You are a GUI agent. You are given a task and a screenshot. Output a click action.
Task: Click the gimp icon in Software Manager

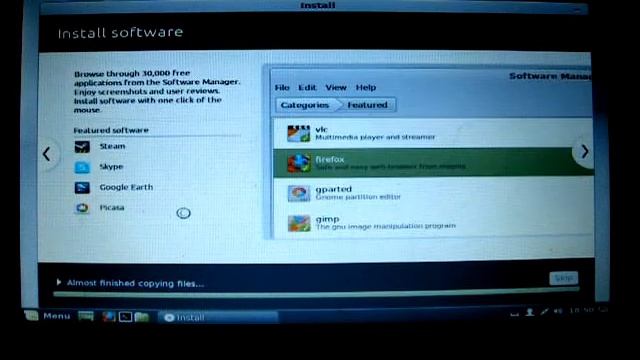[299, 223]
